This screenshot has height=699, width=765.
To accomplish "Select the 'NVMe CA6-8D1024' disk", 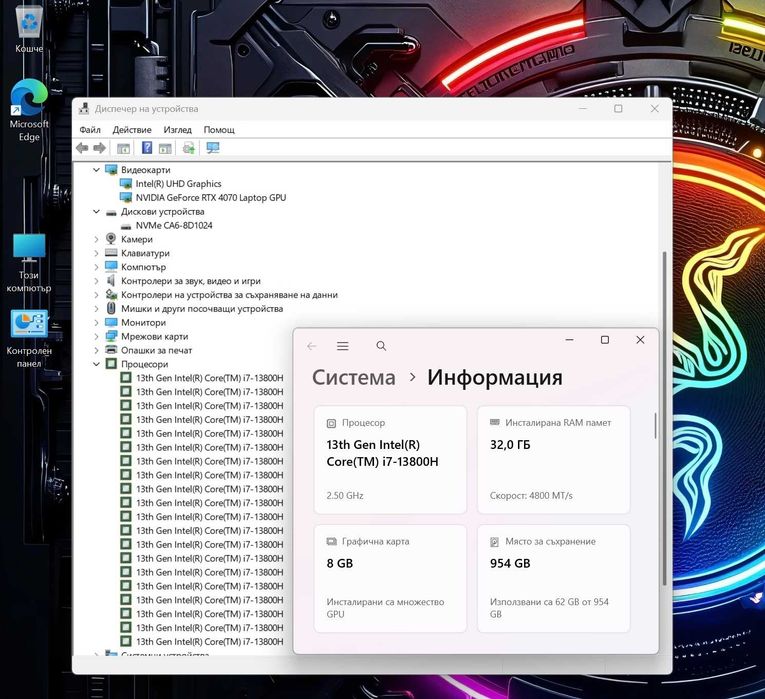I will 174,225.
